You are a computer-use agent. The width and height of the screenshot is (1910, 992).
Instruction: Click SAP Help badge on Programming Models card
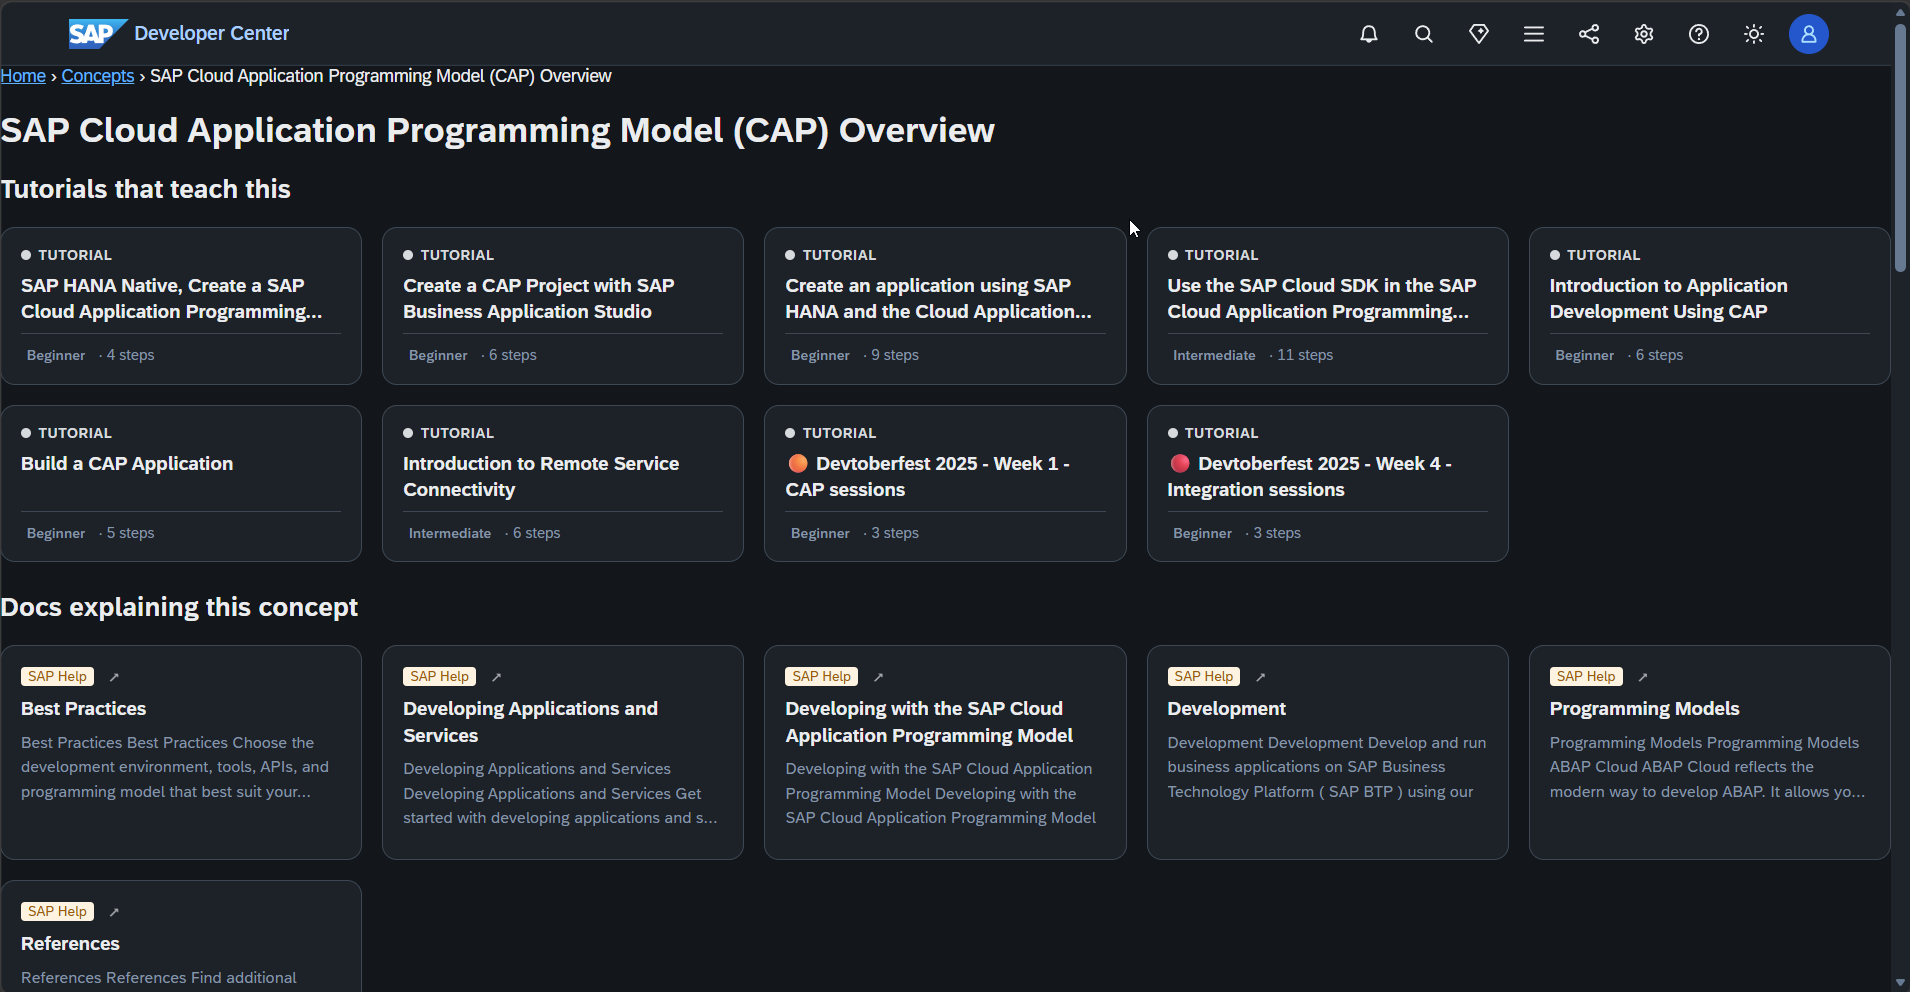(x=1586, y=677)
